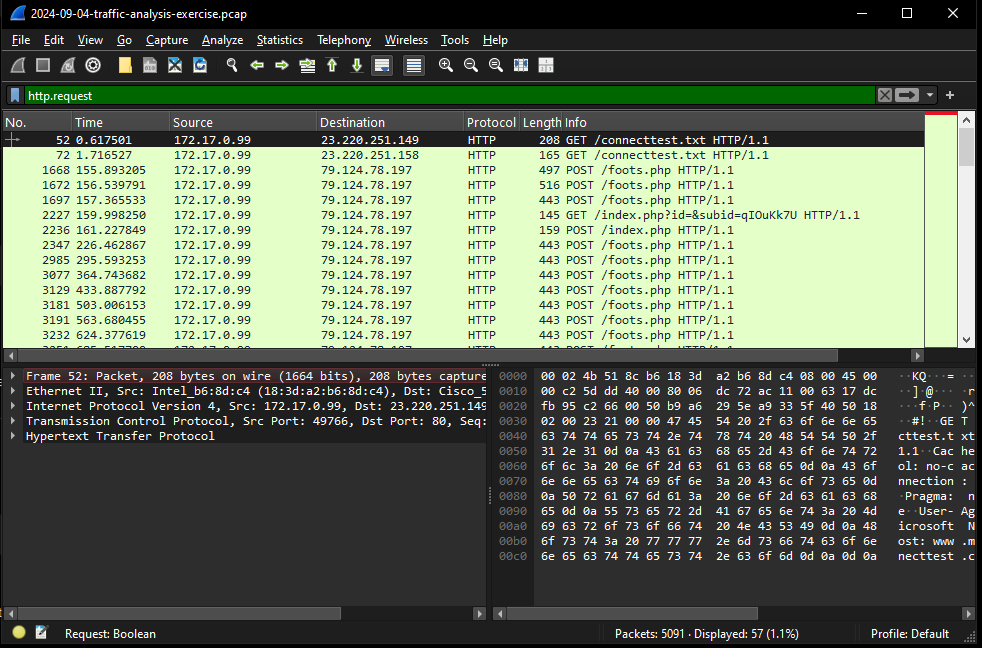
Task: Find a packet with the magnifier icon
Action: click(232, 65)
